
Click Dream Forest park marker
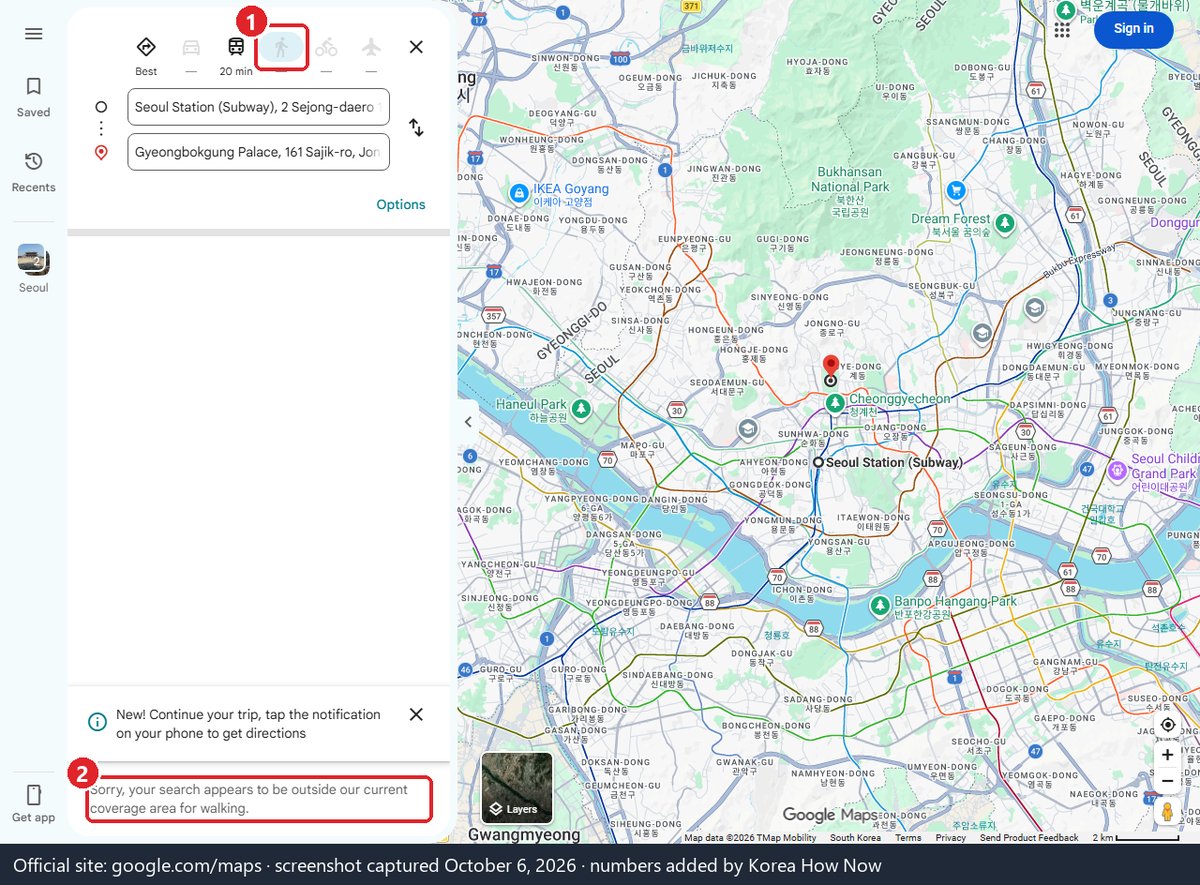[1004, 222]
